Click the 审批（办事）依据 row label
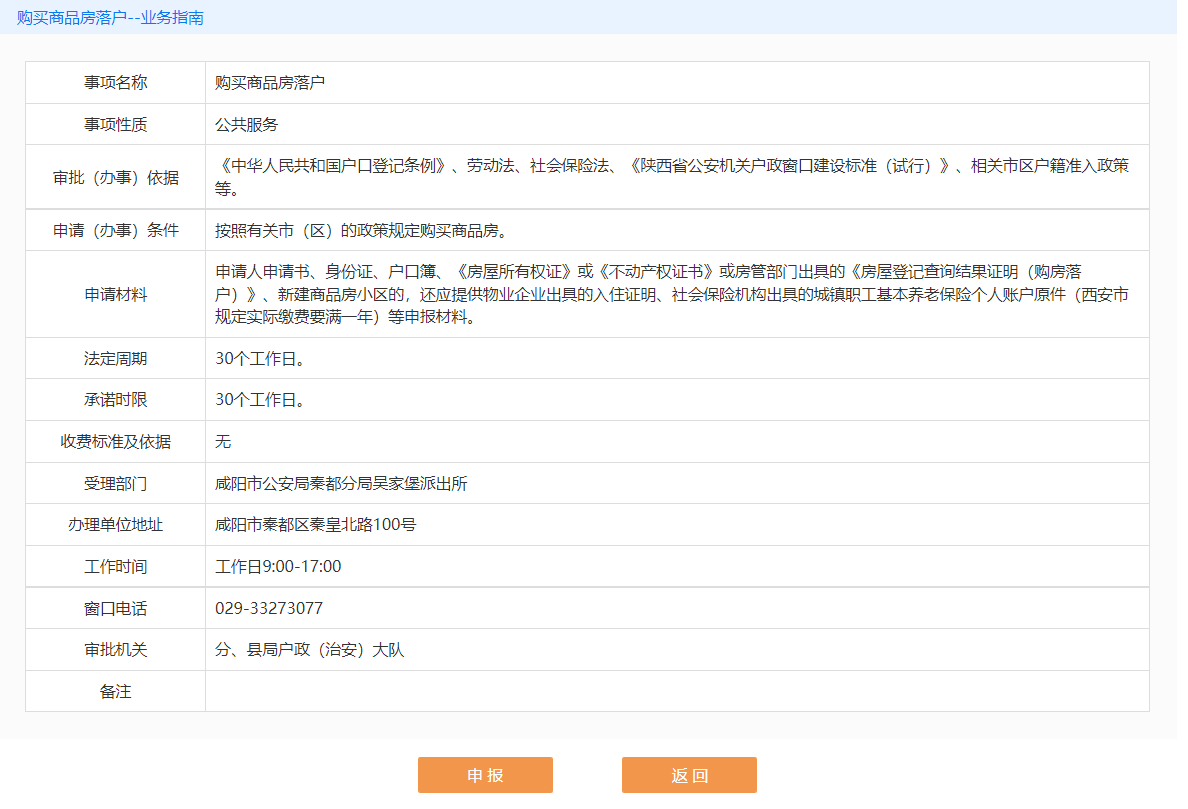Screen dimensions: 1188x809 coord(115,177)
